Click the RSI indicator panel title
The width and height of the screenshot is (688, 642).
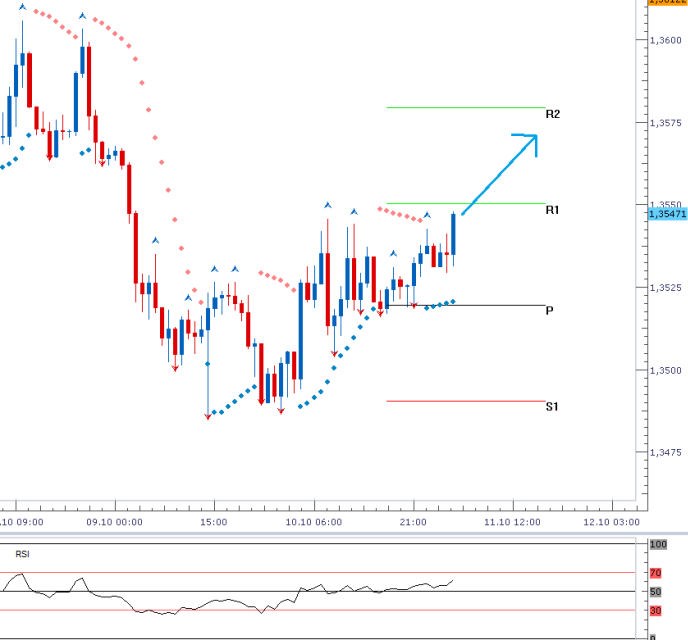[x=22, y=554]
